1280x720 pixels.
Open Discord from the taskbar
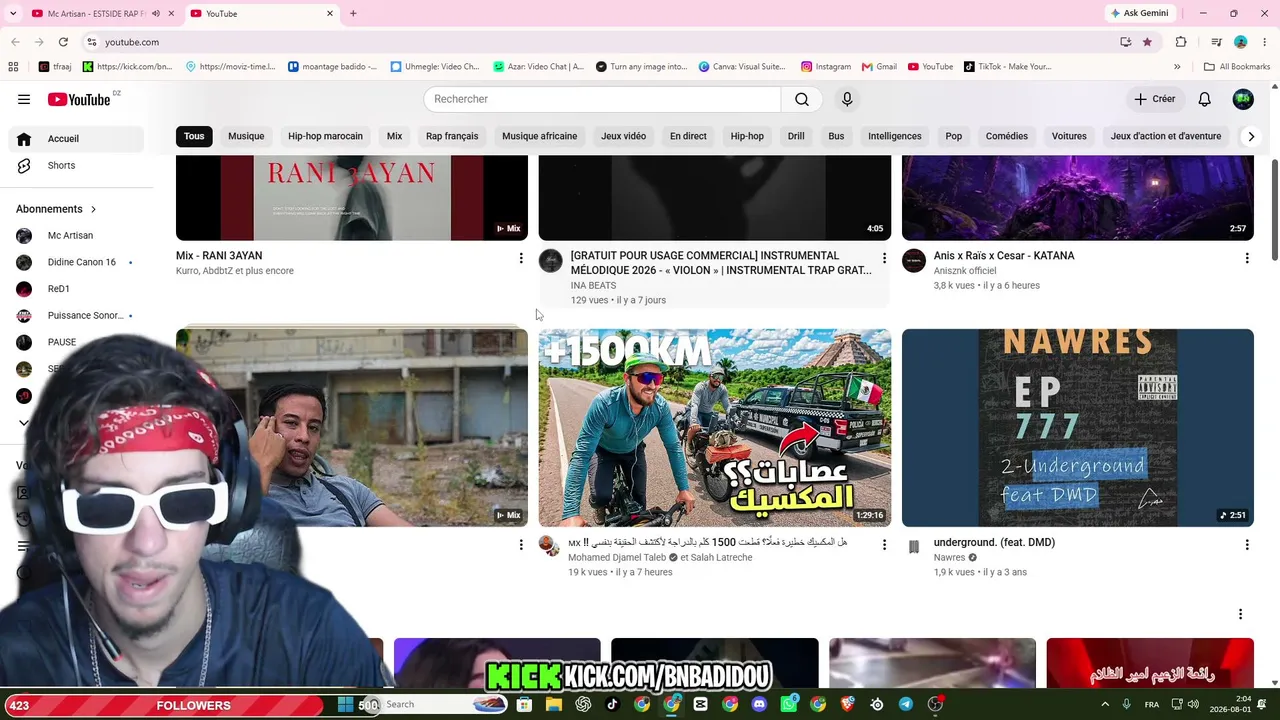tap(759, 704)
